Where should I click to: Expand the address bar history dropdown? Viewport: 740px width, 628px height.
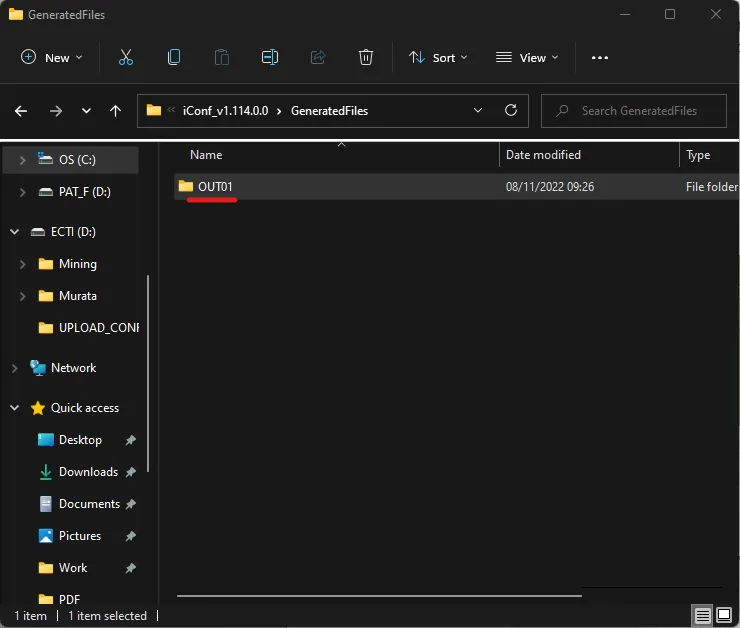pos(478,110)
